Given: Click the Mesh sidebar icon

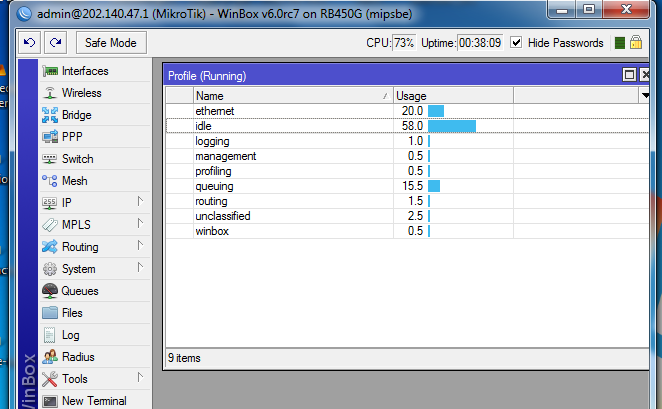Looking at the screenshot, I should click(50, 181).
